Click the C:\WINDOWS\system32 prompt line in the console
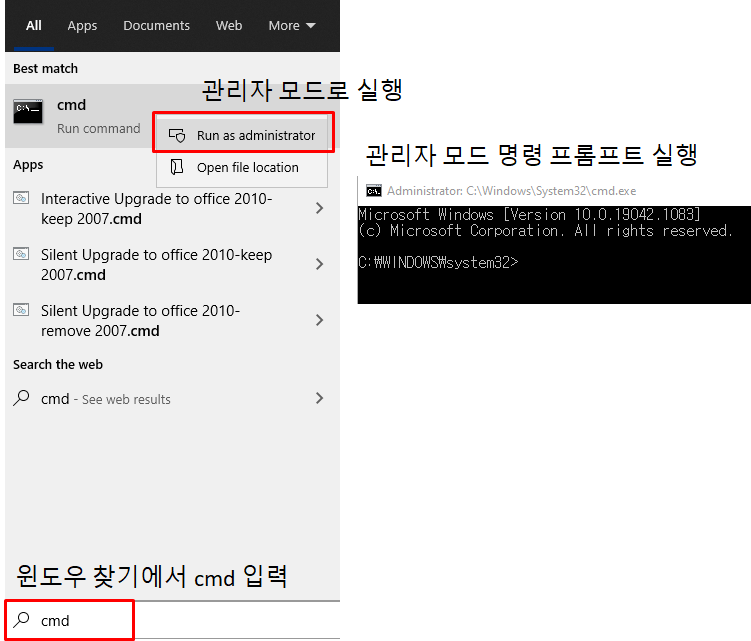751x641 pixels. coord(438,263)
